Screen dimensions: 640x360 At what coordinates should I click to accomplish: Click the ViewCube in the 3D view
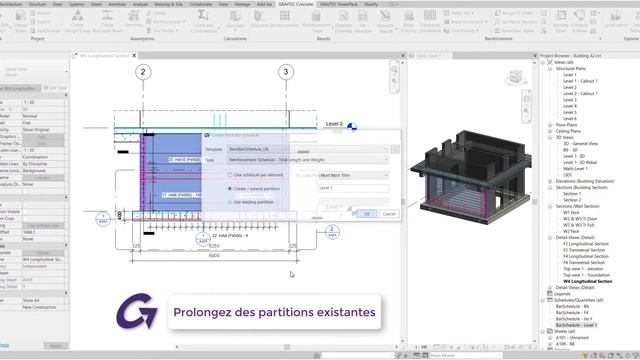click(516, 77)
